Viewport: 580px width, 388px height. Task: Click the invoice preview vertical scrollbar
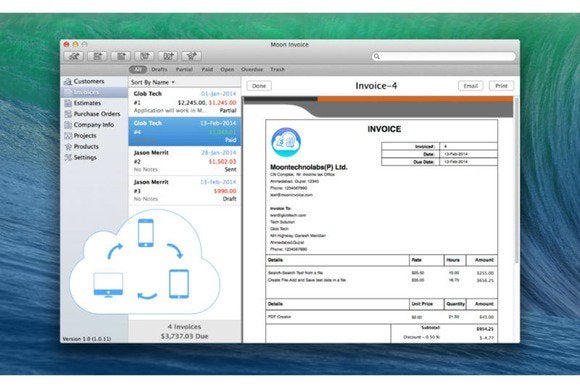pos(516,180)
